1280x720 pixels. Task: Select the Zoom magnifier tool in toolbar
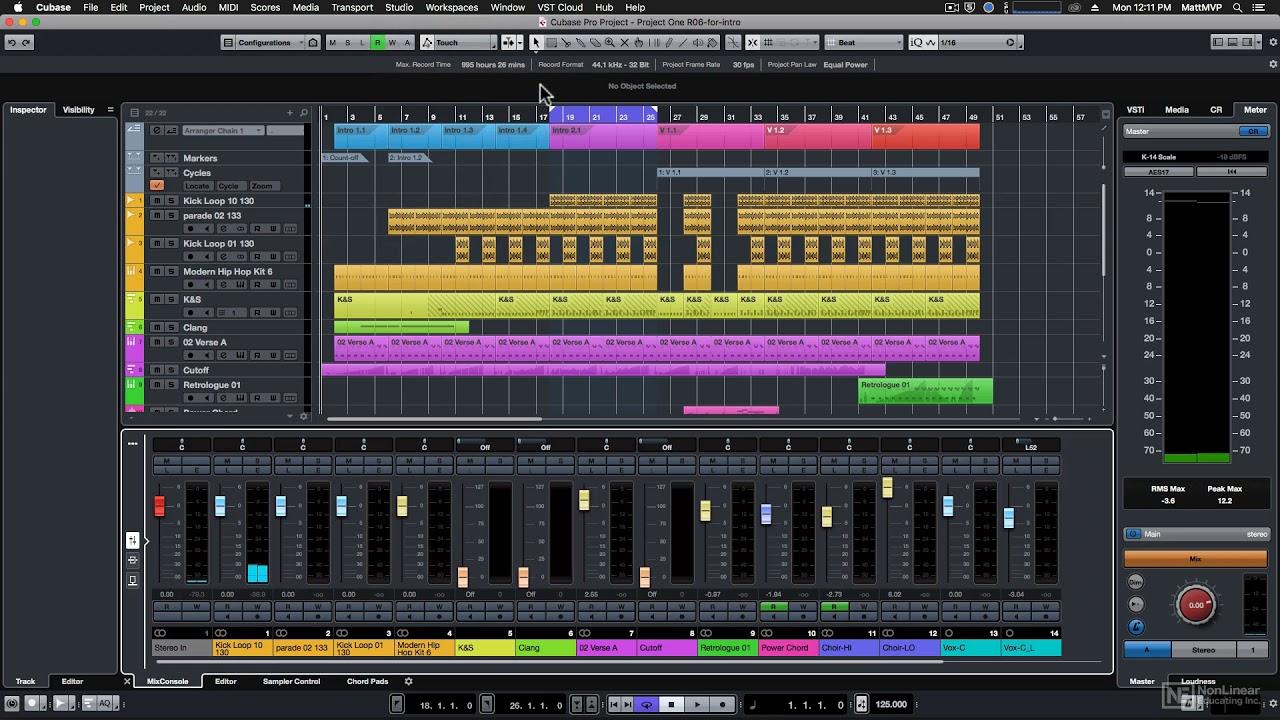pos(609,43)
